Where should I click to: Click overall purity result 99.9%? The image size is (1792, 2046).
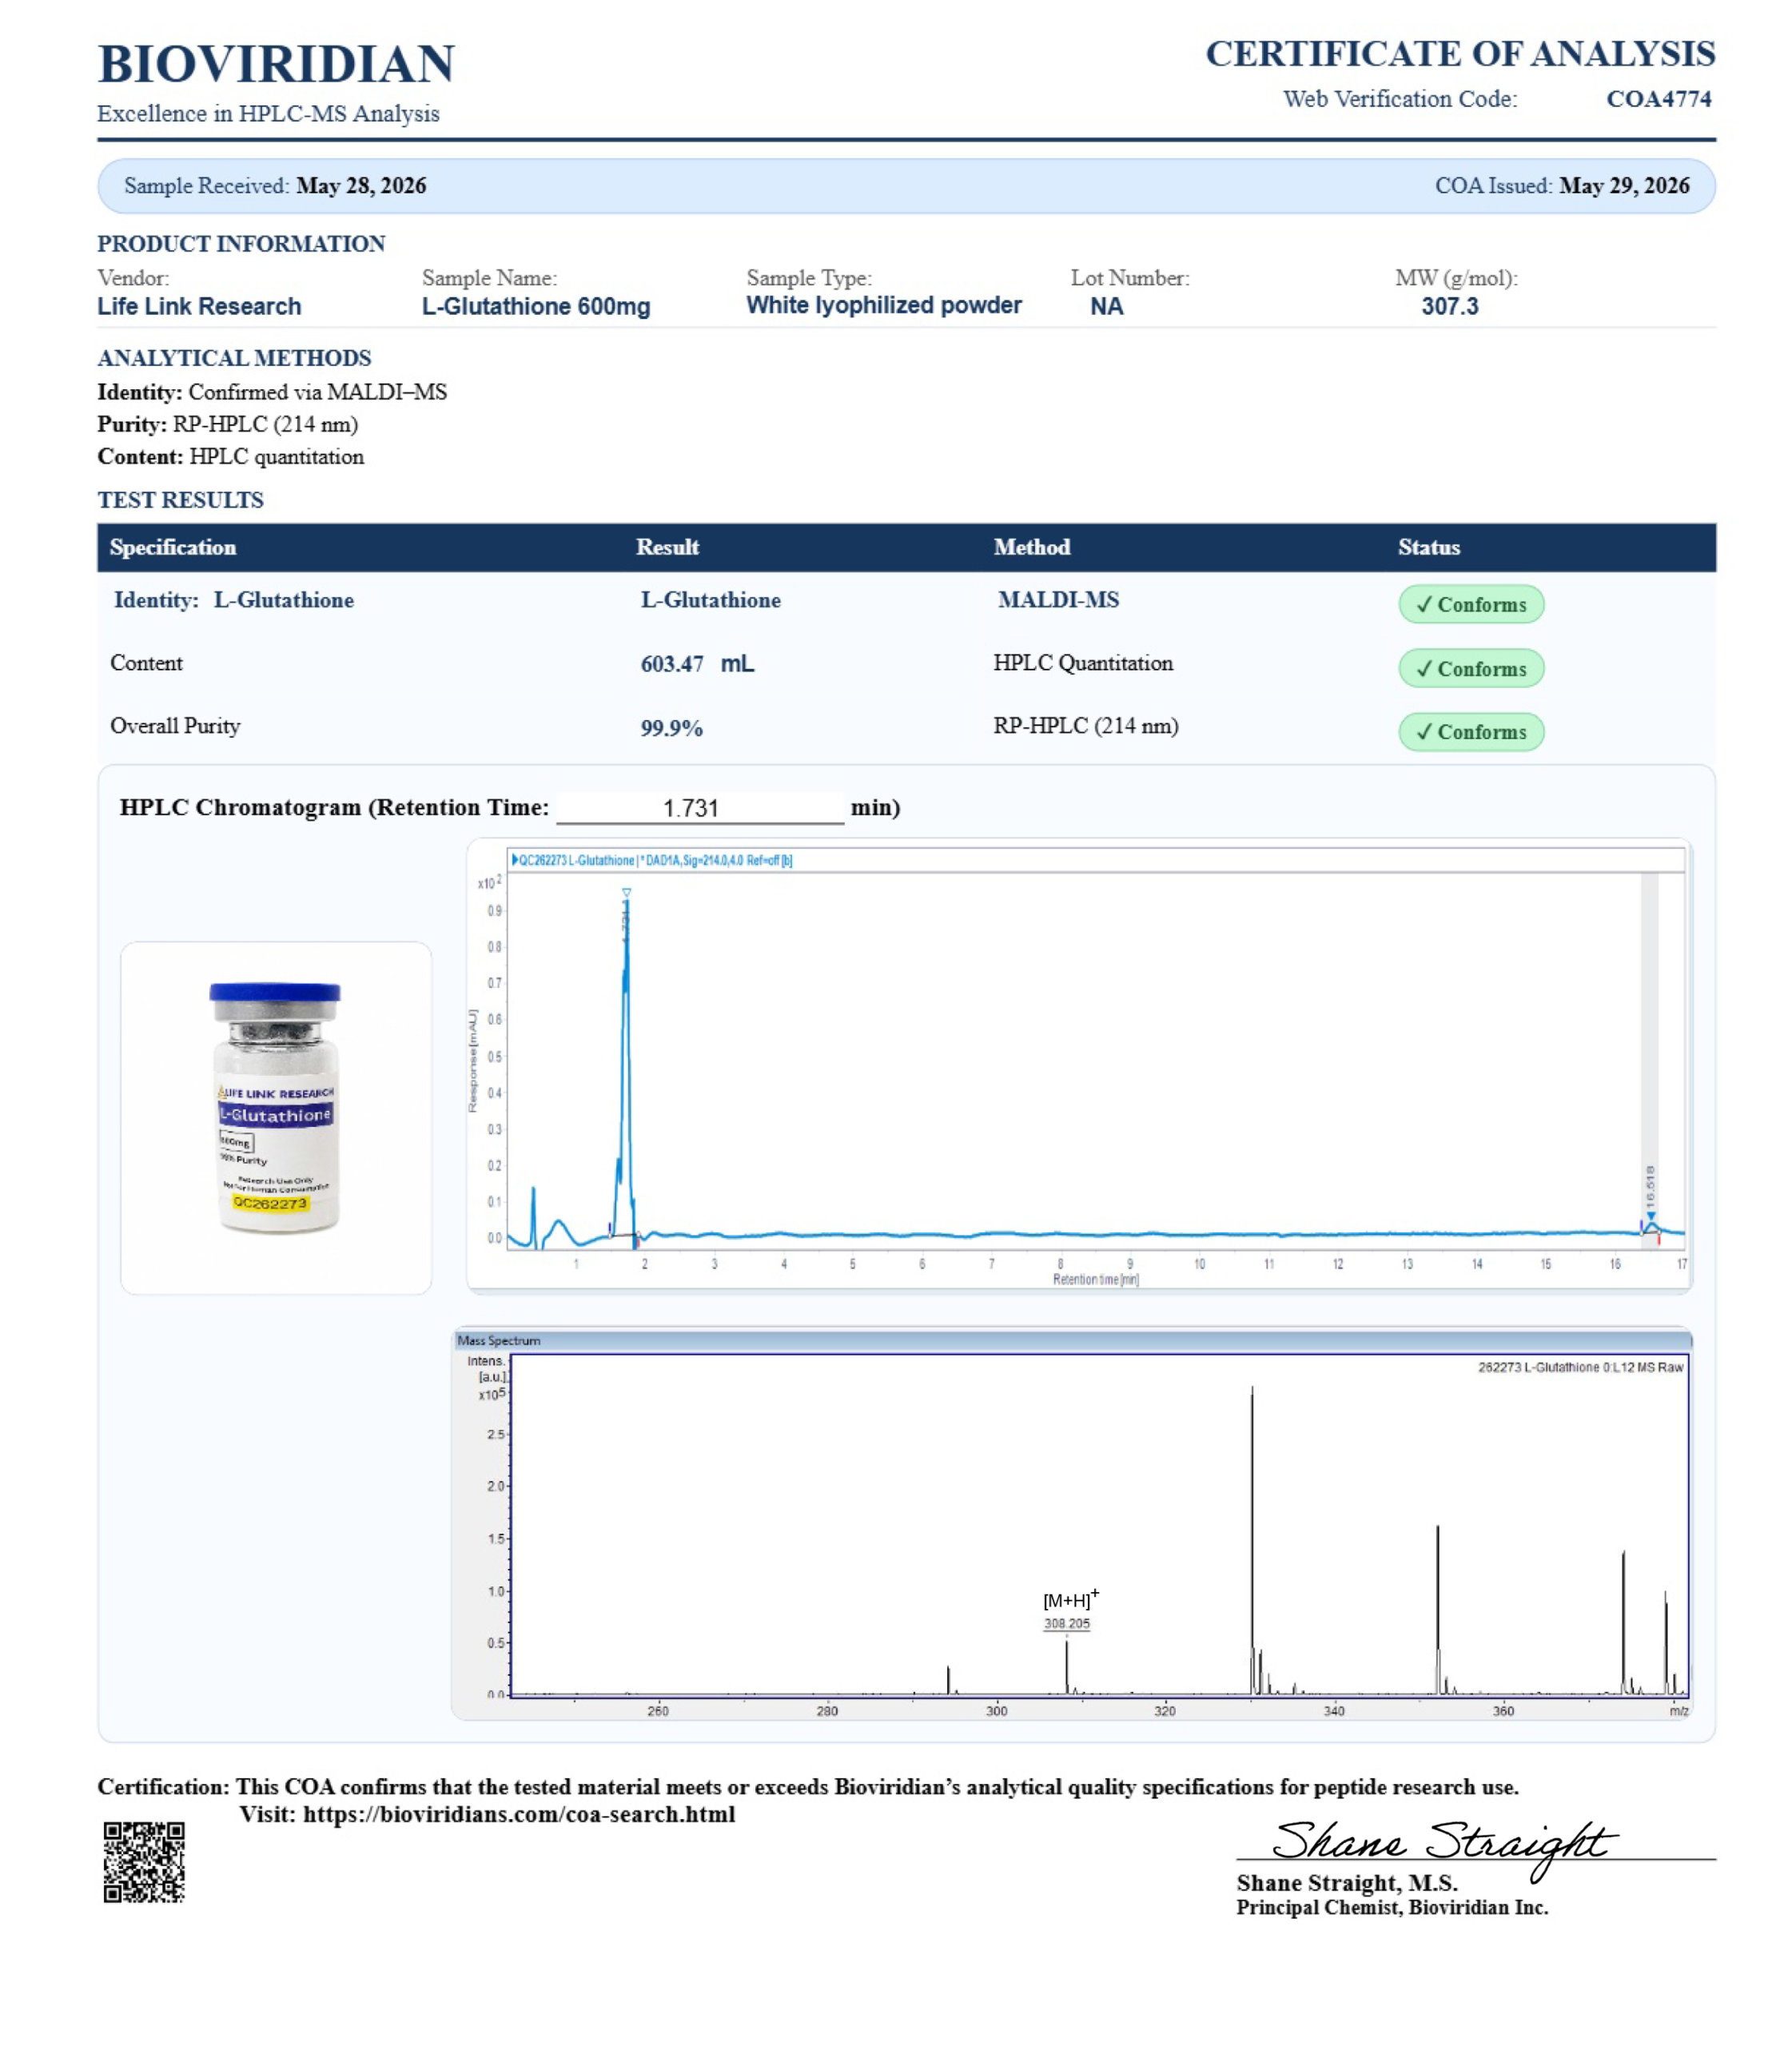point(672,728)
